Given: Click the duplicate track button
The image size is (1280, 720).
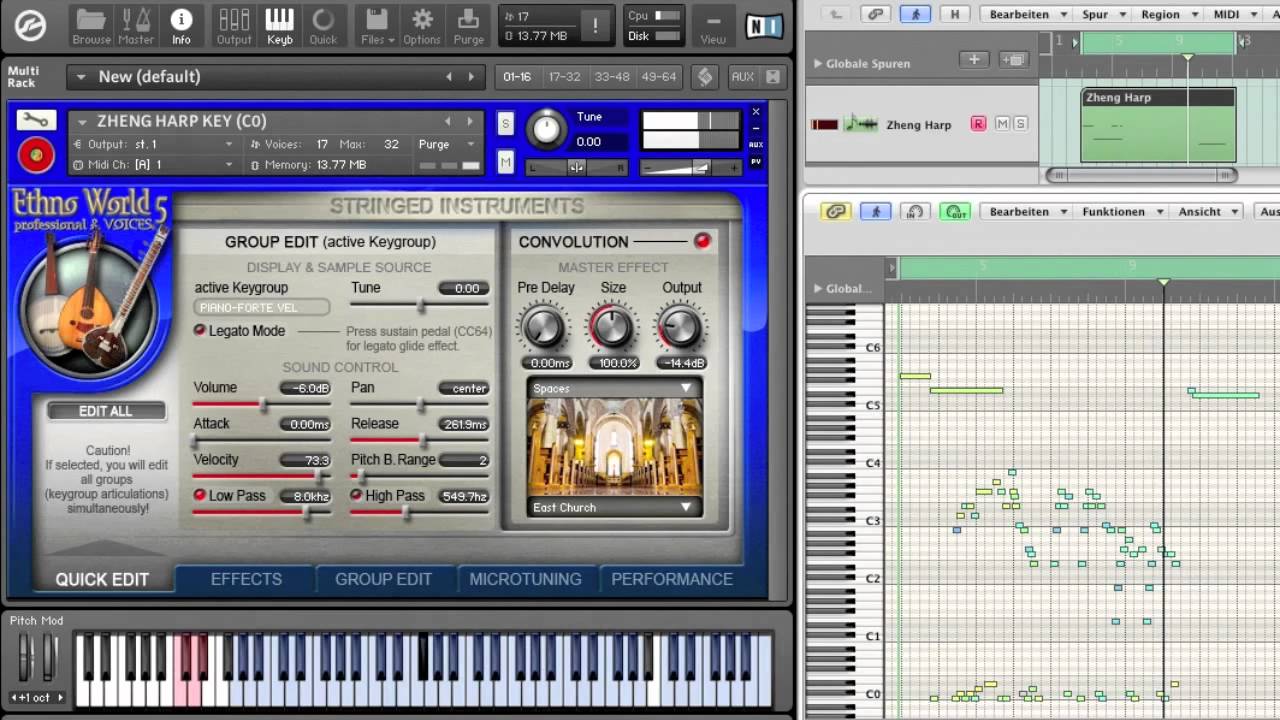Looking at the screenshot, I should [1013, 60].
